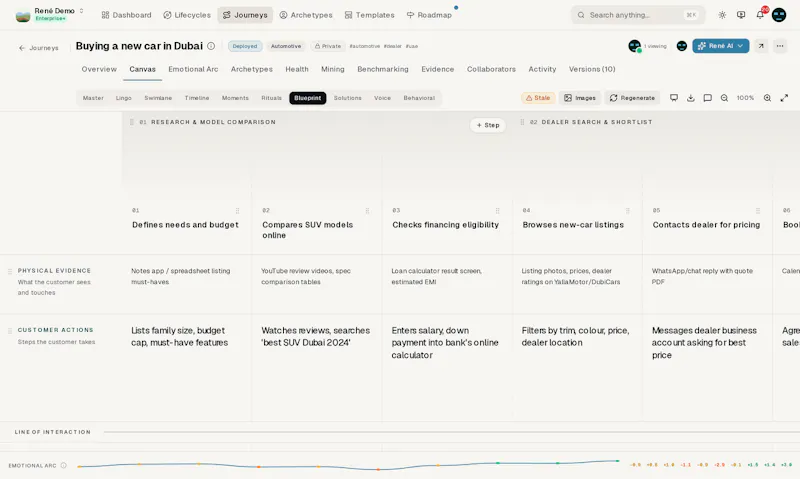Enter fullscreen with the expand arrows icon
The height and width of the screenshot is (479, 800).
(784, 98)
